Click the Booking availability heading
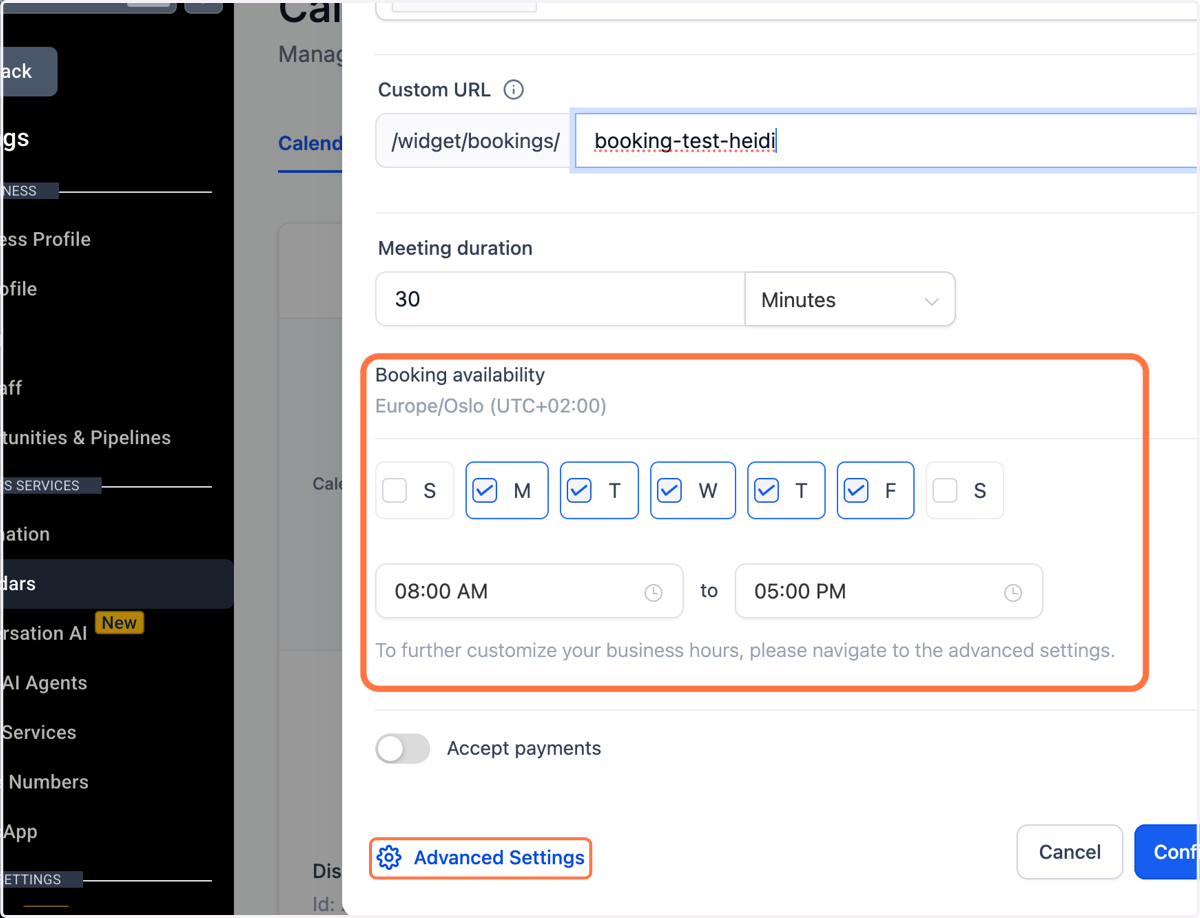This screenshot has height=918, width=1200. point(460,375)
